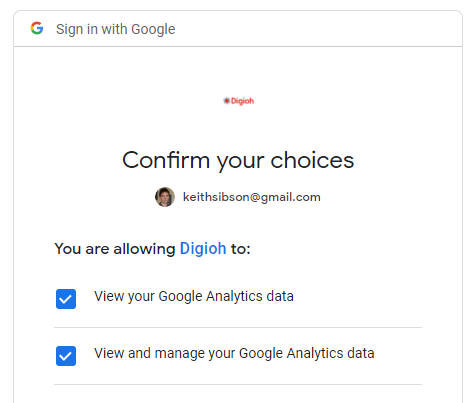Click the You are allowing text
The image size is (472, 403).
pyautogui.click(x=115, y=249)
